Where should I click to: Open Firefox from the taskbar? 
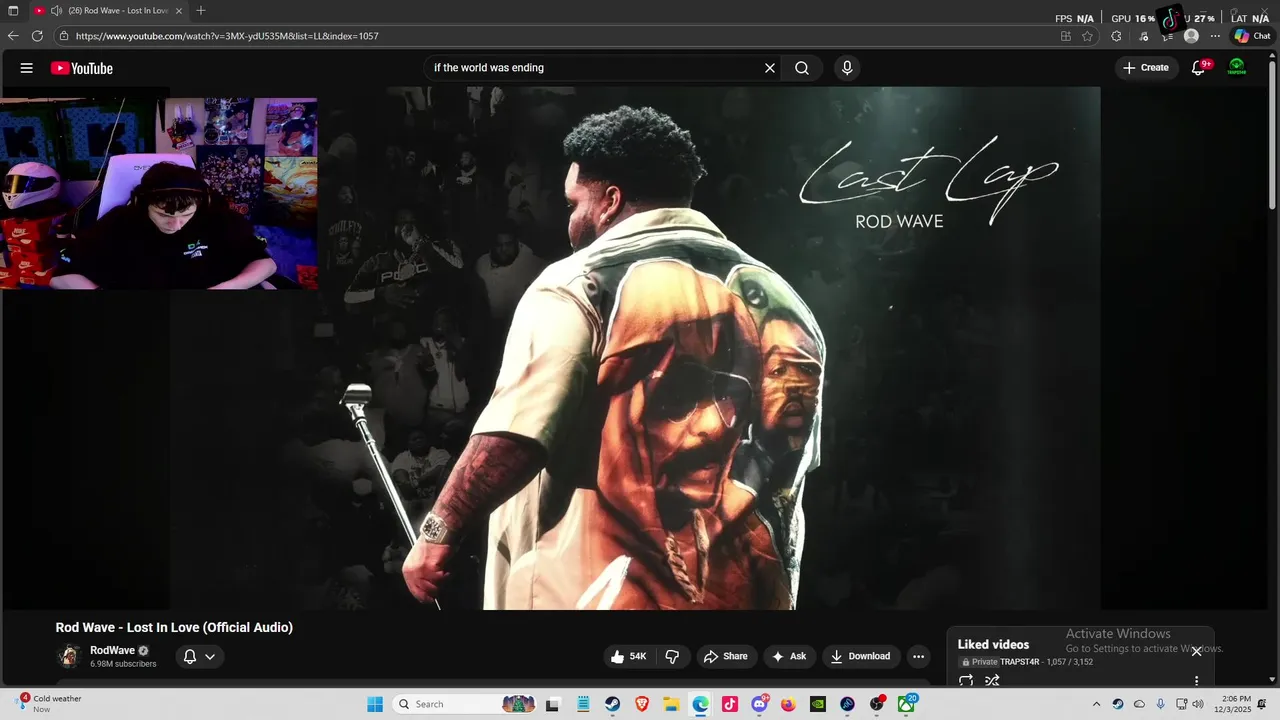pos(788,704)
